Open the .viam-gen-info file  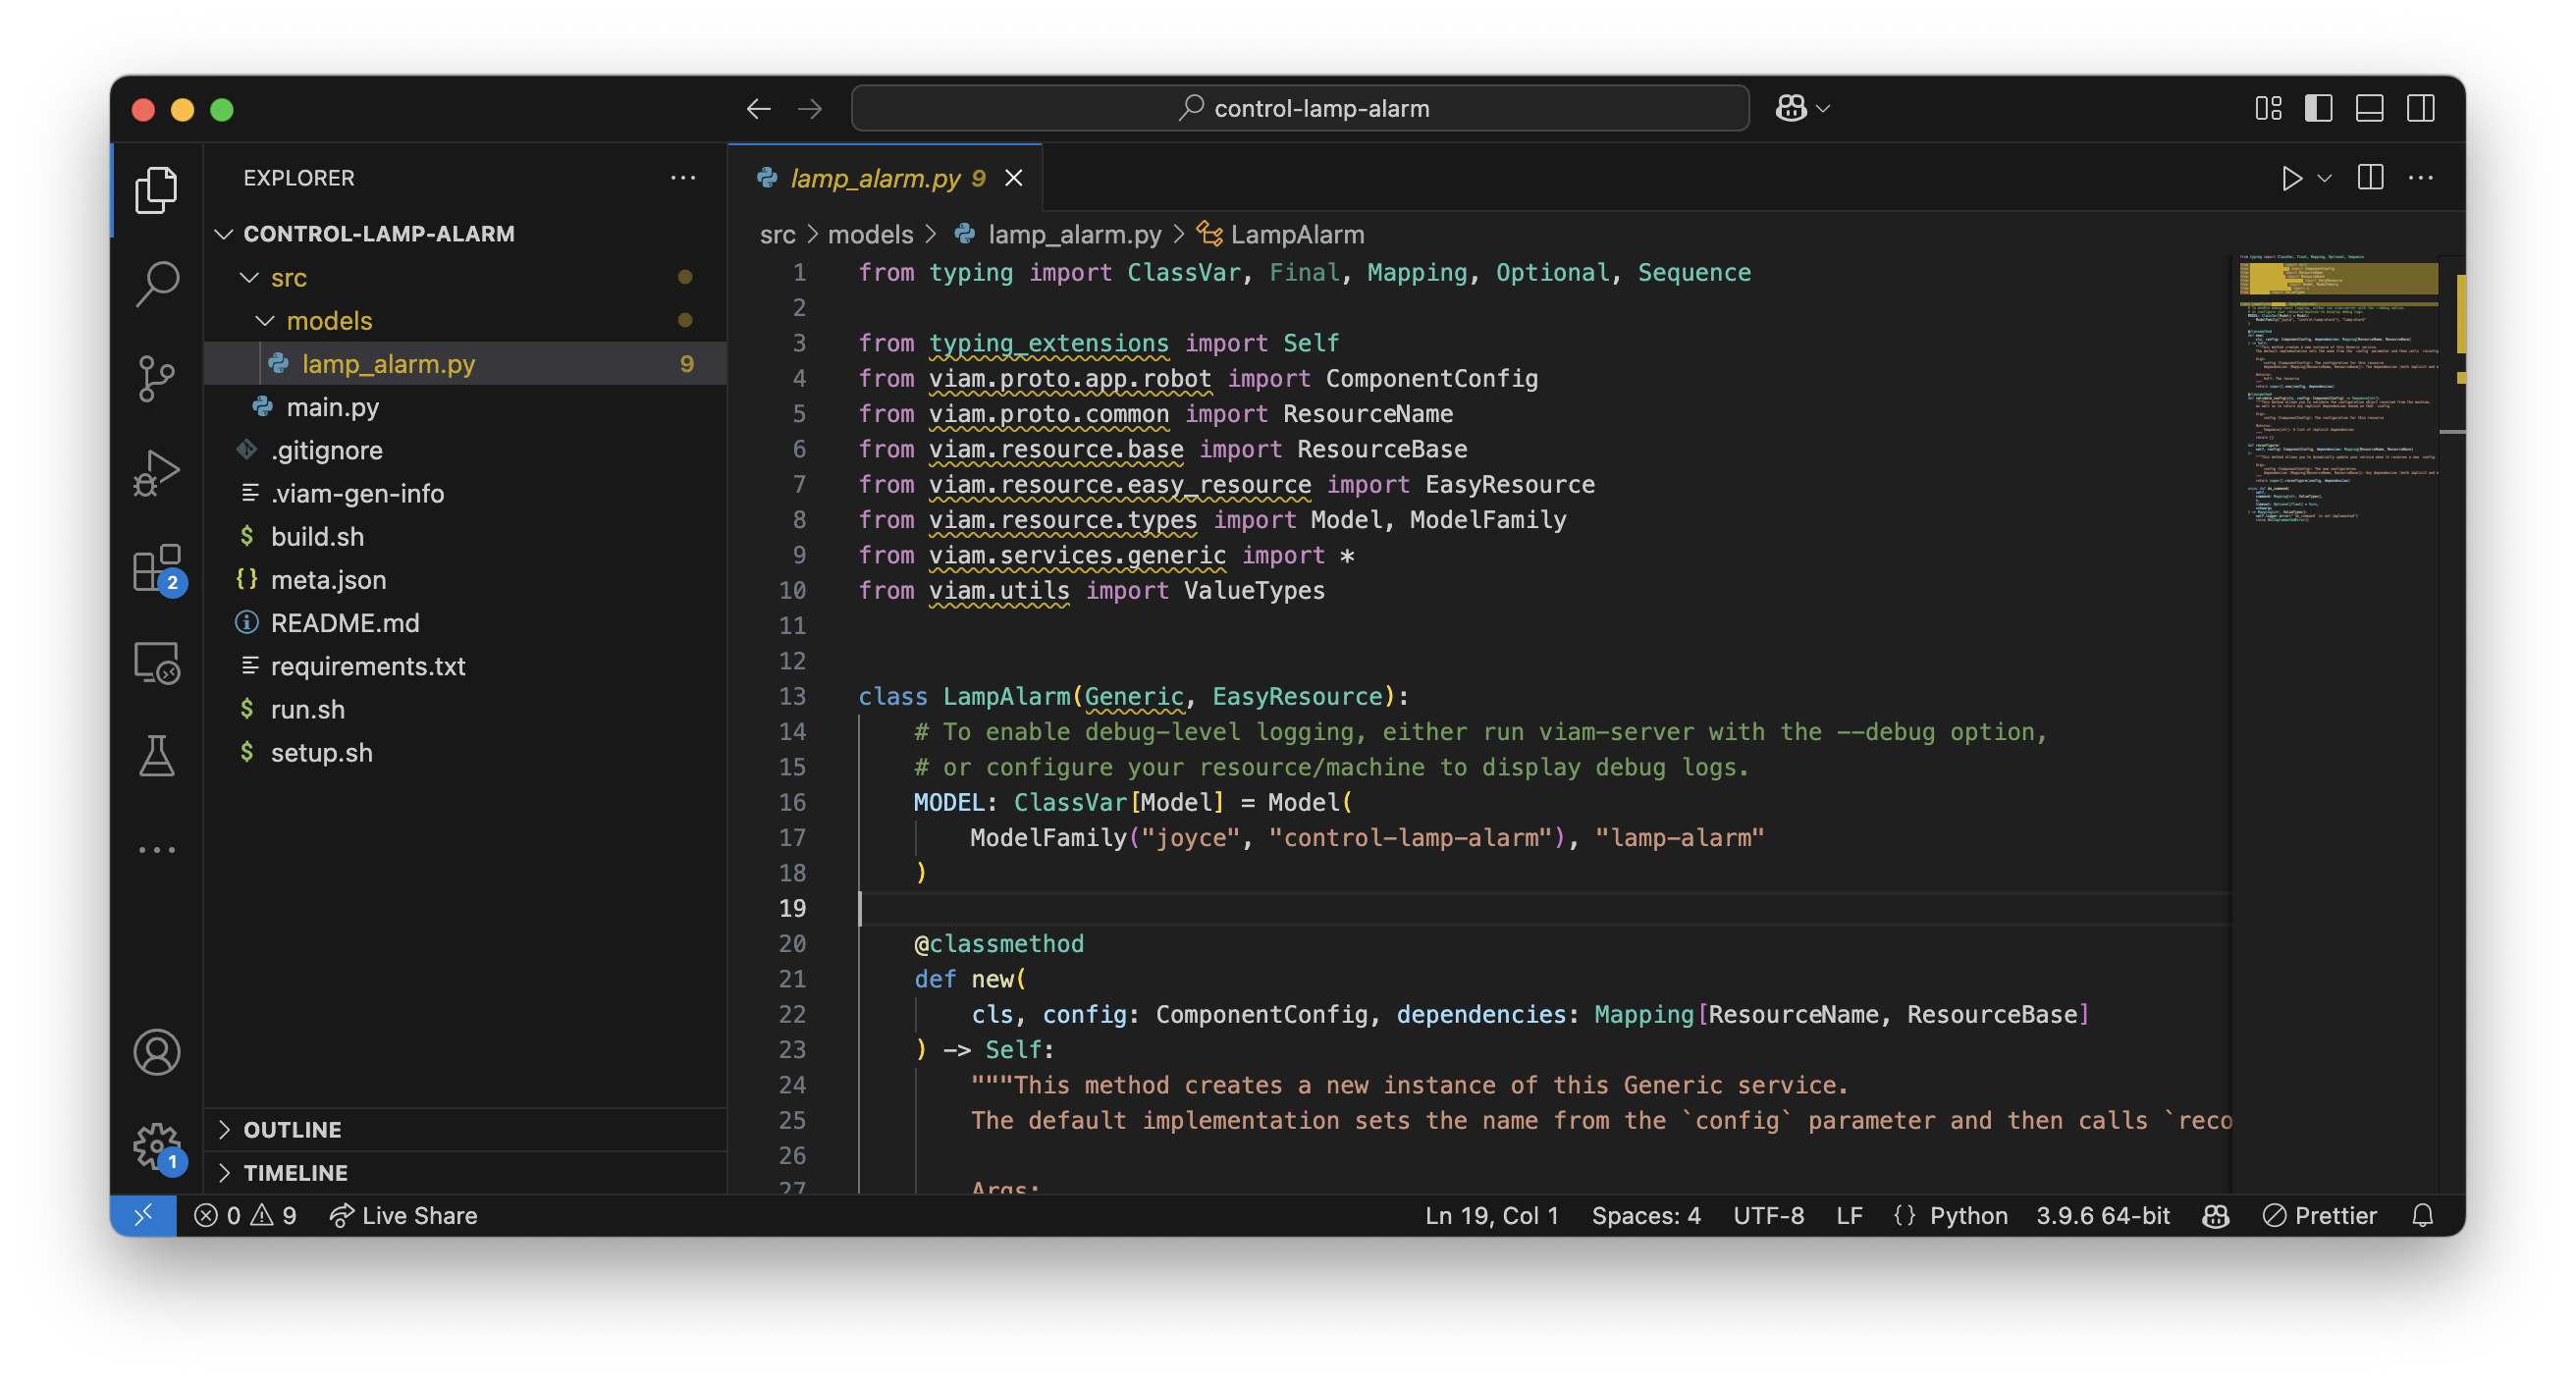tap(465, 493)
